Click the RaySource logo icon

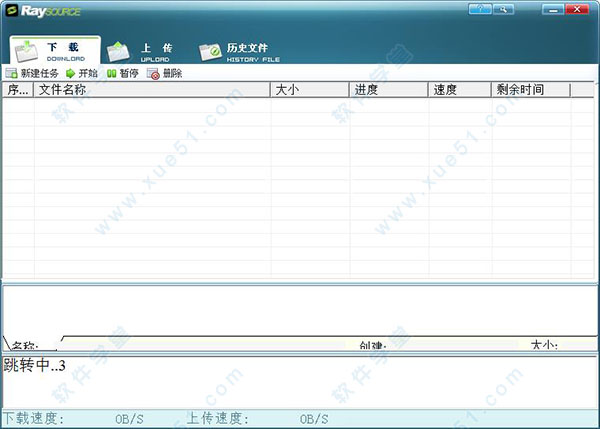[x=12, y=10]
